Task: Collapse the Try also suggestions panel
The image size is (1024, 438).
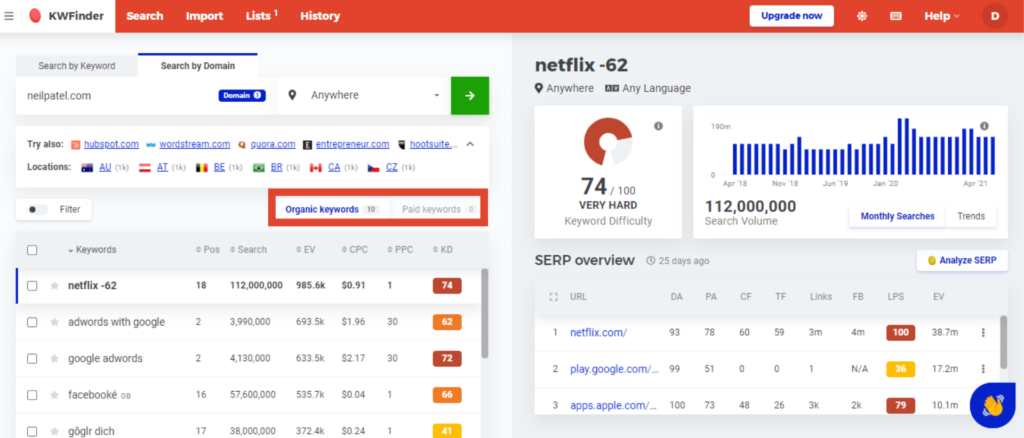Action: [470, 144]
